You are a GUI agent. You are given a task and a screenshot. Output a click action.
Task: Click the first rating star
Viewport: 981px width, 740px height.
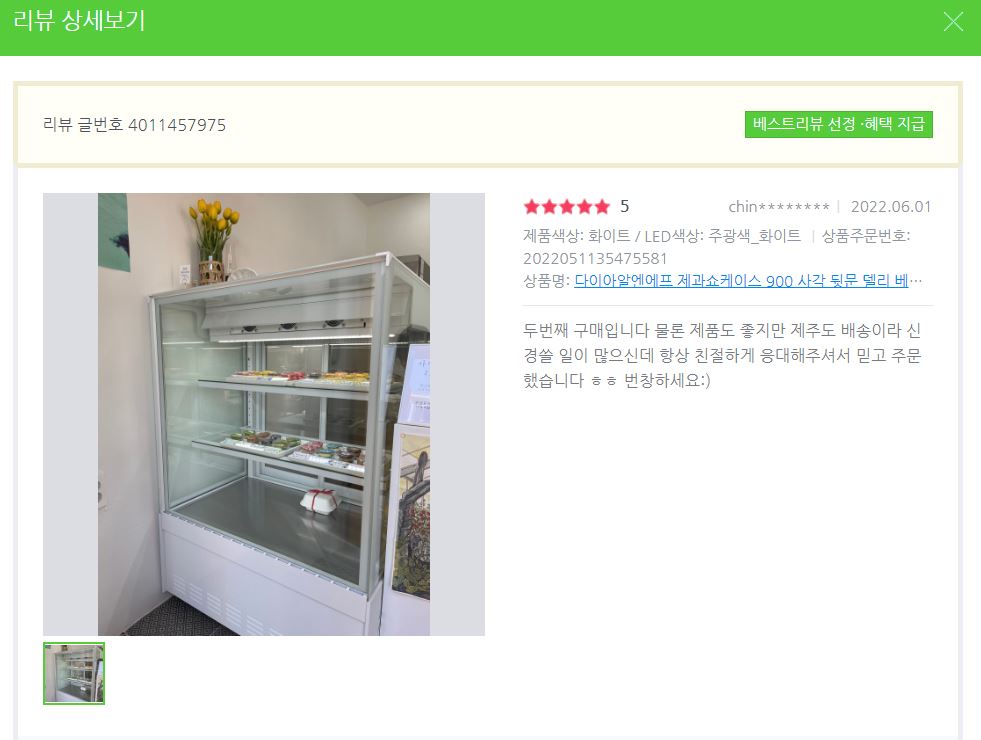tap(532, 206)
